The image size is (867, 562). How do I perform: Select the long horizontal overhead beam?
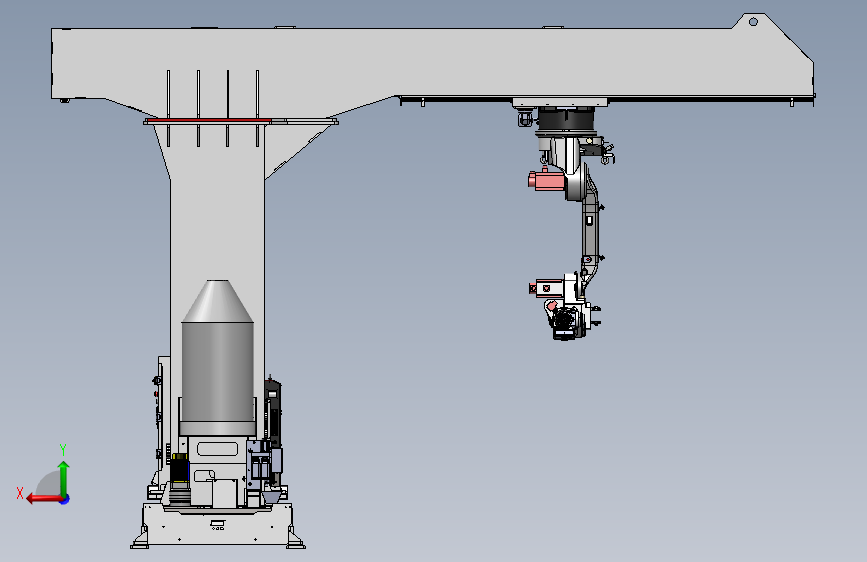pos(431,64)
